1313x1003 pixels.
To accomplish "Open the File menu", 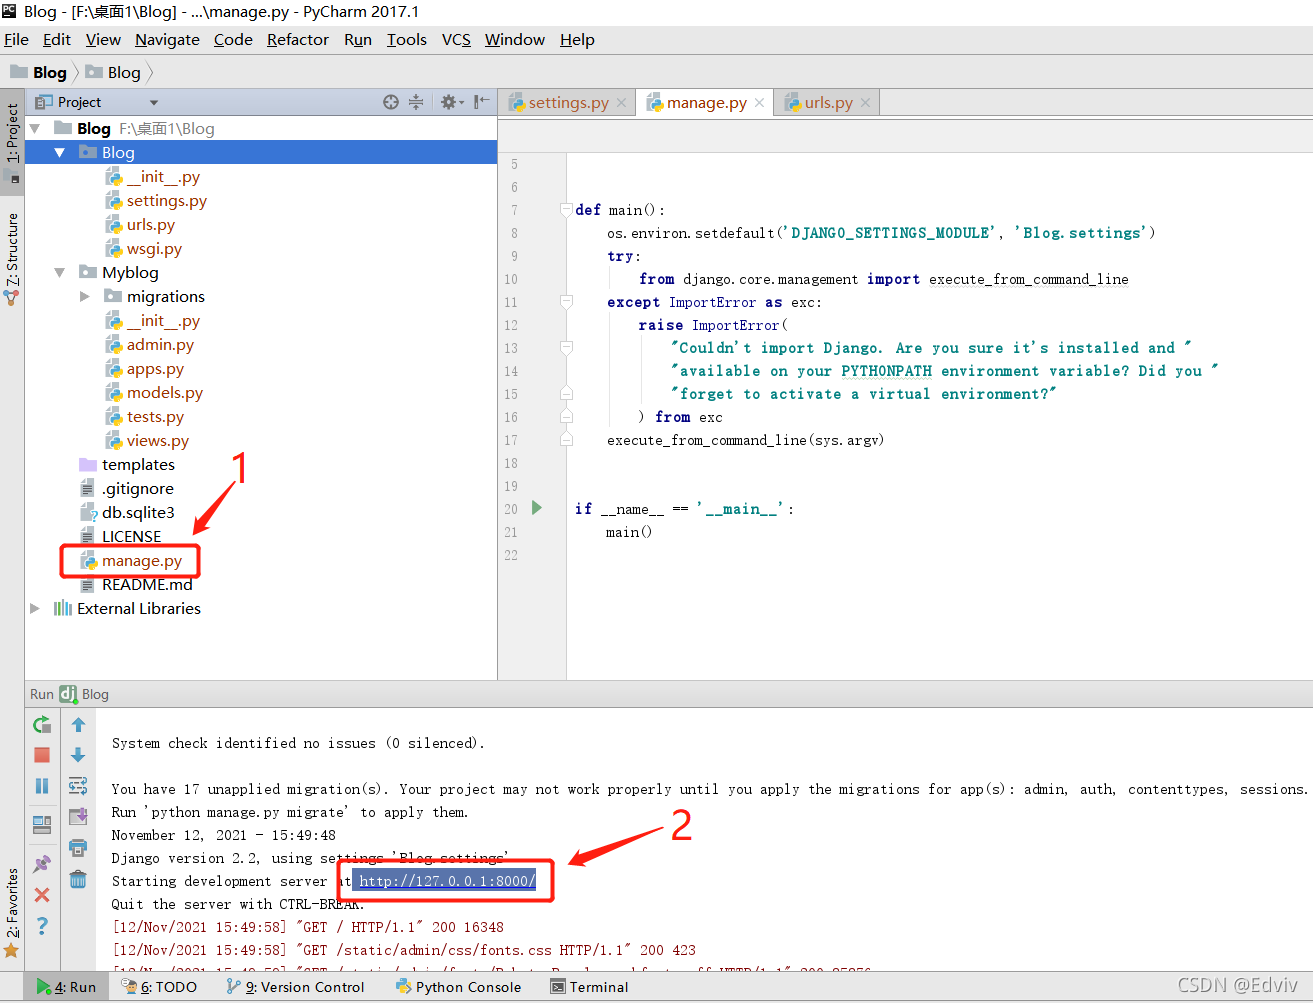I will pos(16,40).
